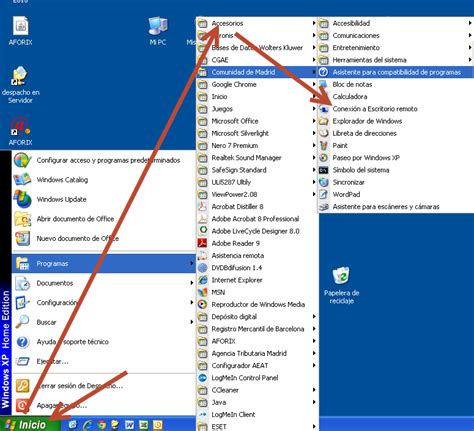This screenshot has width=474, height=431.
Task: Click the Excel icon in quick launch
Action: point(143,425)
